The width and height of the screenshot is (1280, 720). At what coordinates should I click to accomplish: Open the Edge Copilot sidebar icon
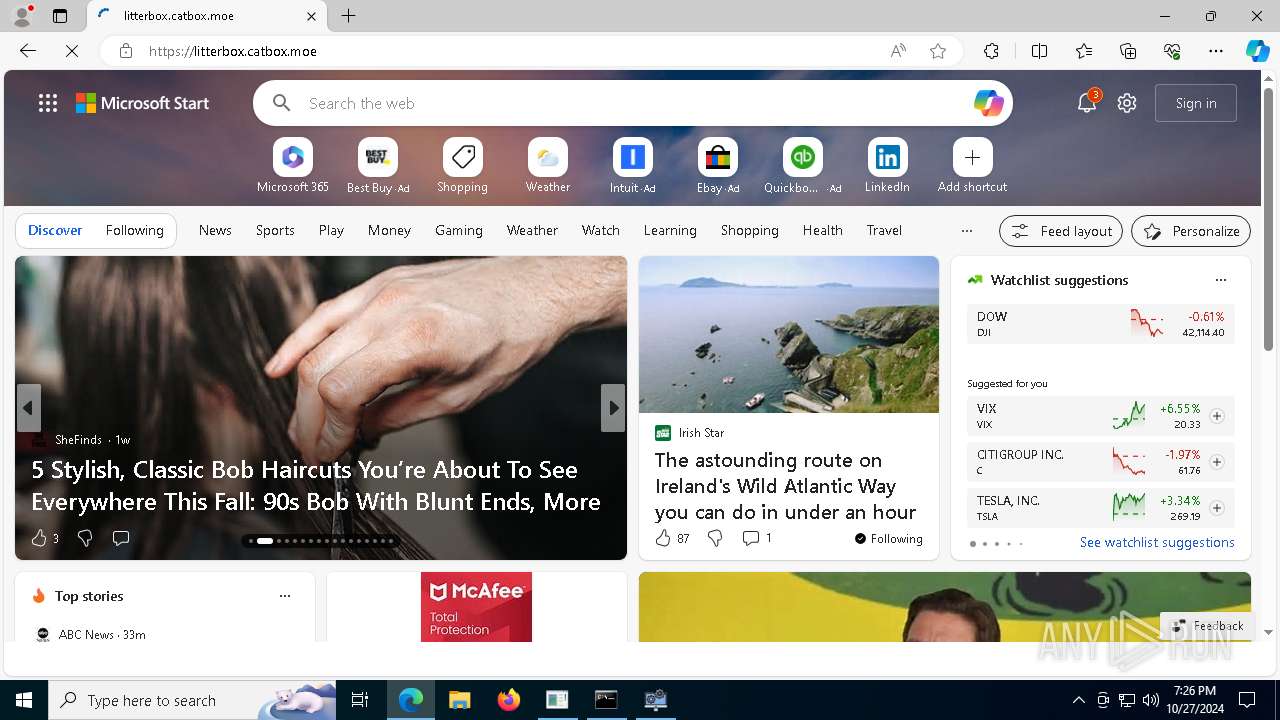(x=1257, y=51)
